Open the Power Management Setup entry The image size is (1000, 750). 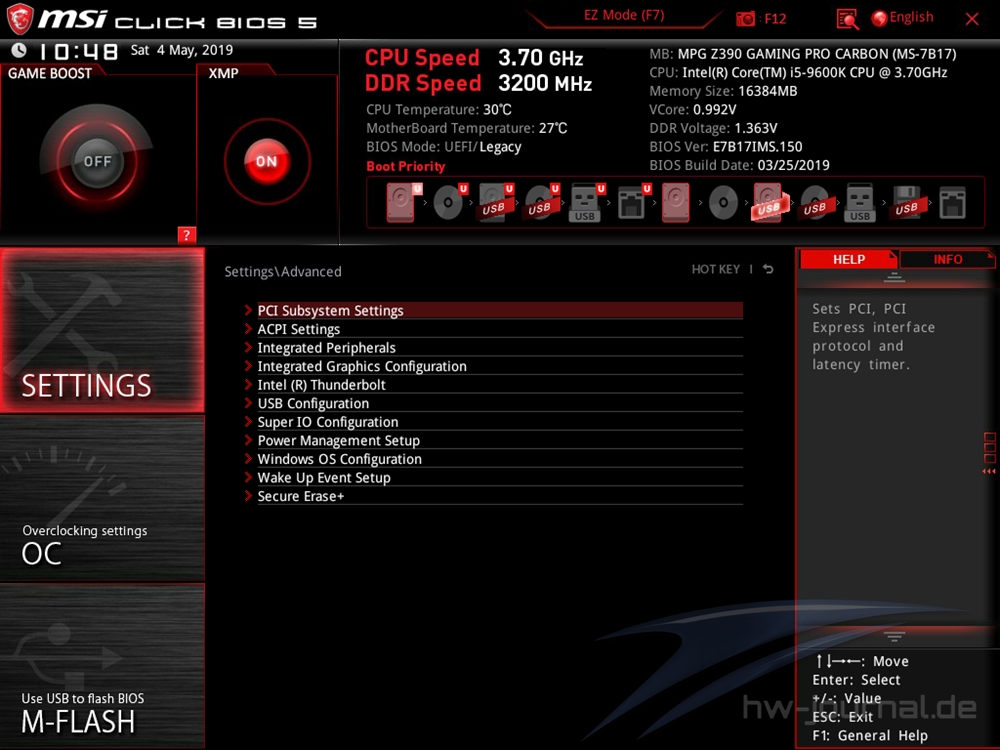pyautogui.click(x=500, y=440)
